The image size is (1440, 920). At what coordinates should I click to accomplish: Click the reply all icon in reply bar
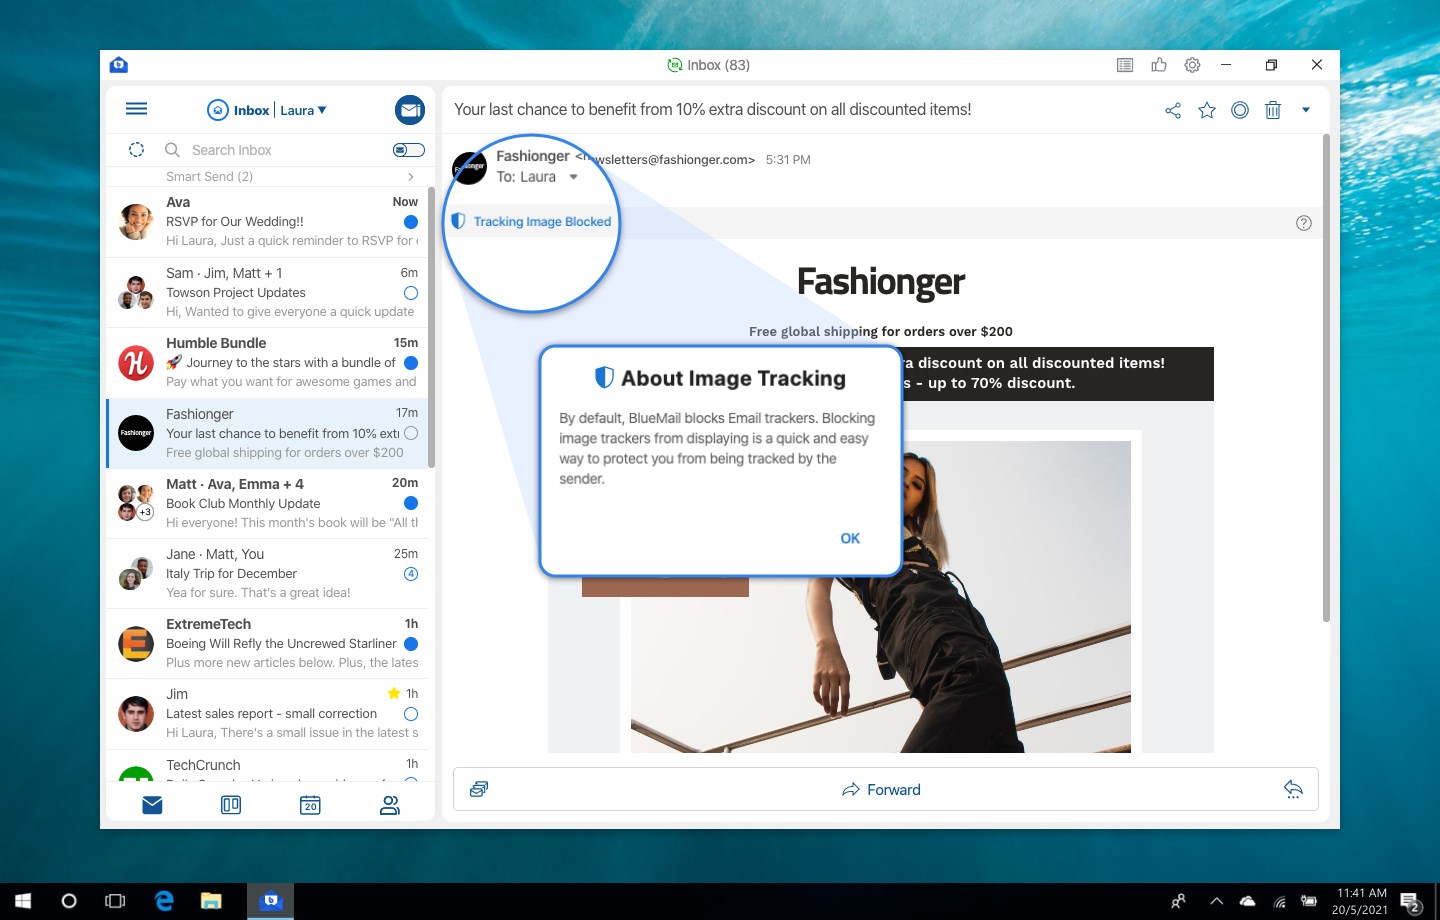point(479,789)
